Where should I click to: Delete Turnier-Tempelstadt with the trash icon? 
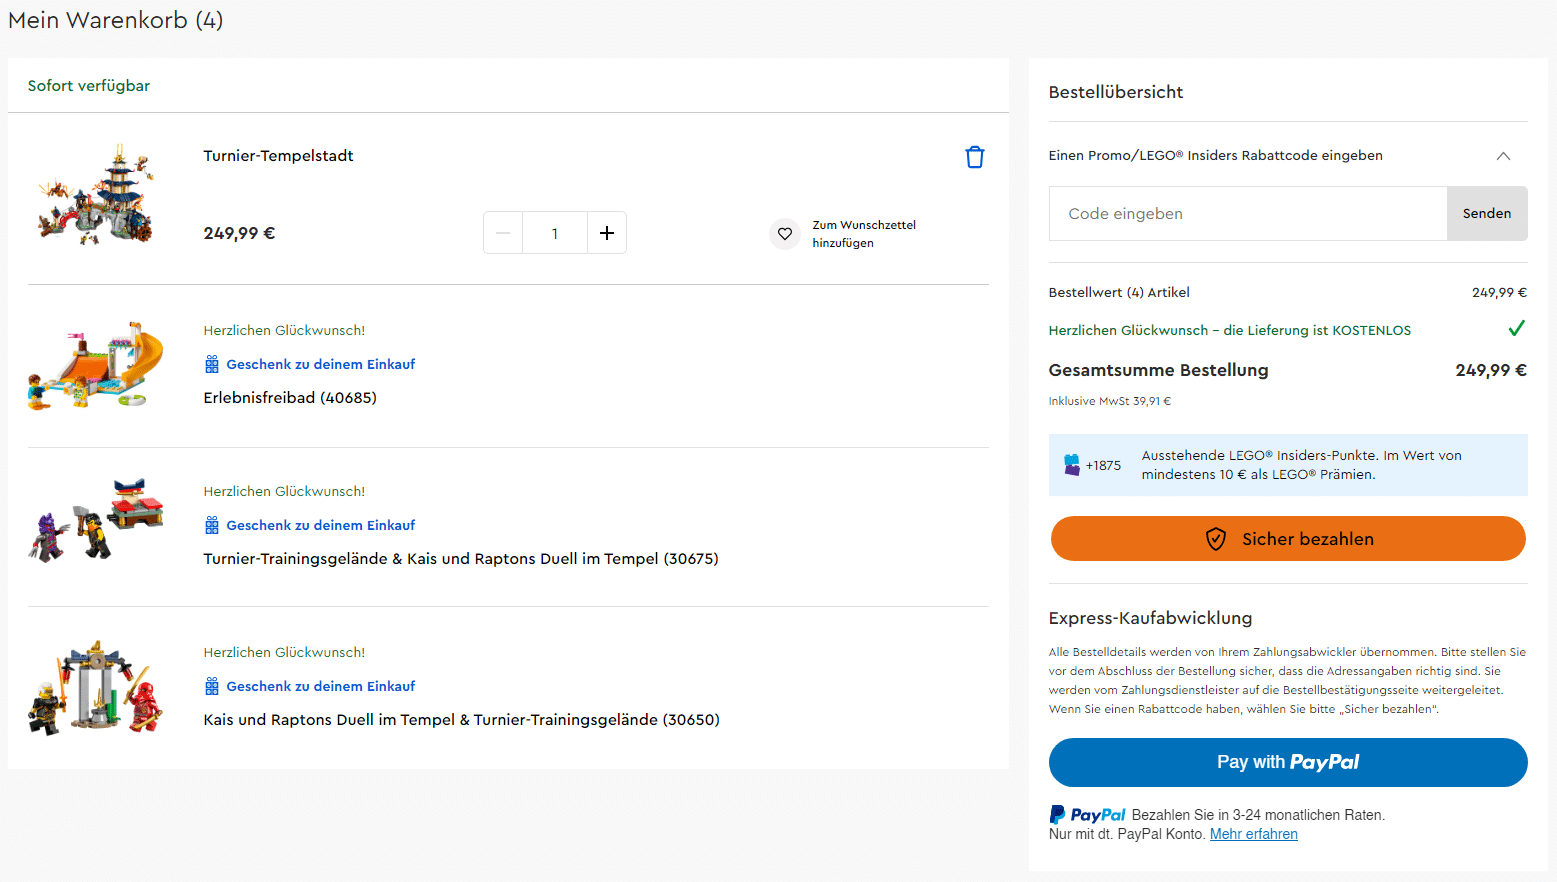pos(975,157)
